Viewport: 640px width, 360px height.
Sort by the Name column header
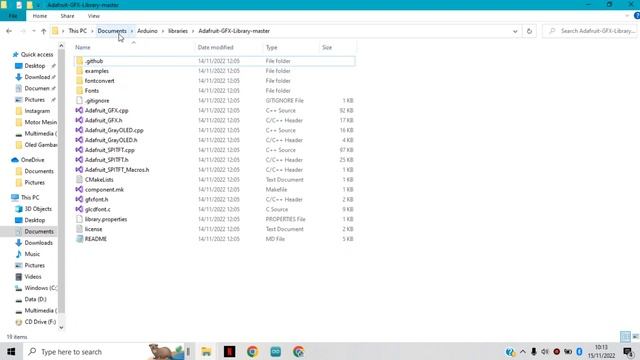click(x=83, y=47)
